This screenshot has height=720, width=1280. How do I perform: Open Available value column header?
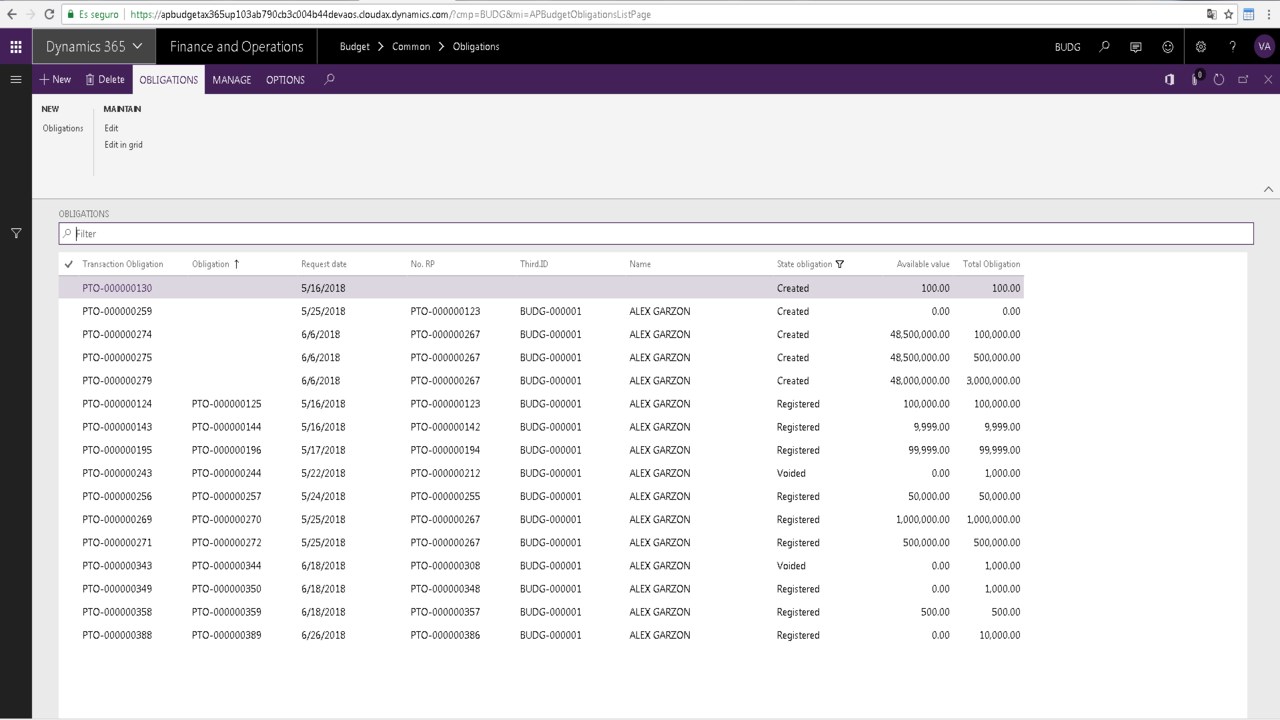pos(923,264)
